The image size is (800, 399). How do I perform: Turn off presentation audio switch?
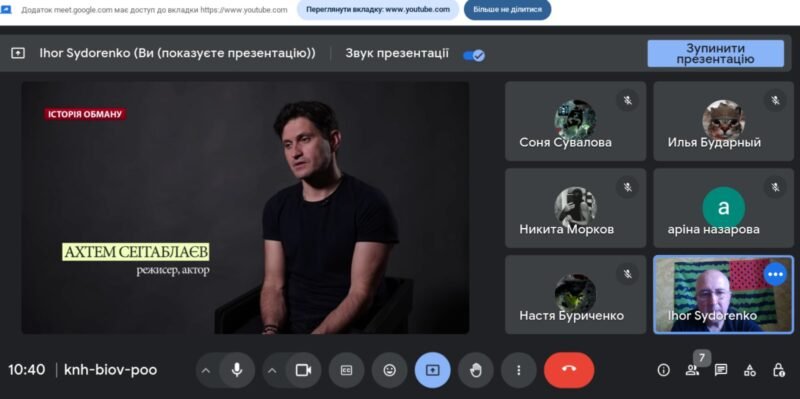pos(473,55)
